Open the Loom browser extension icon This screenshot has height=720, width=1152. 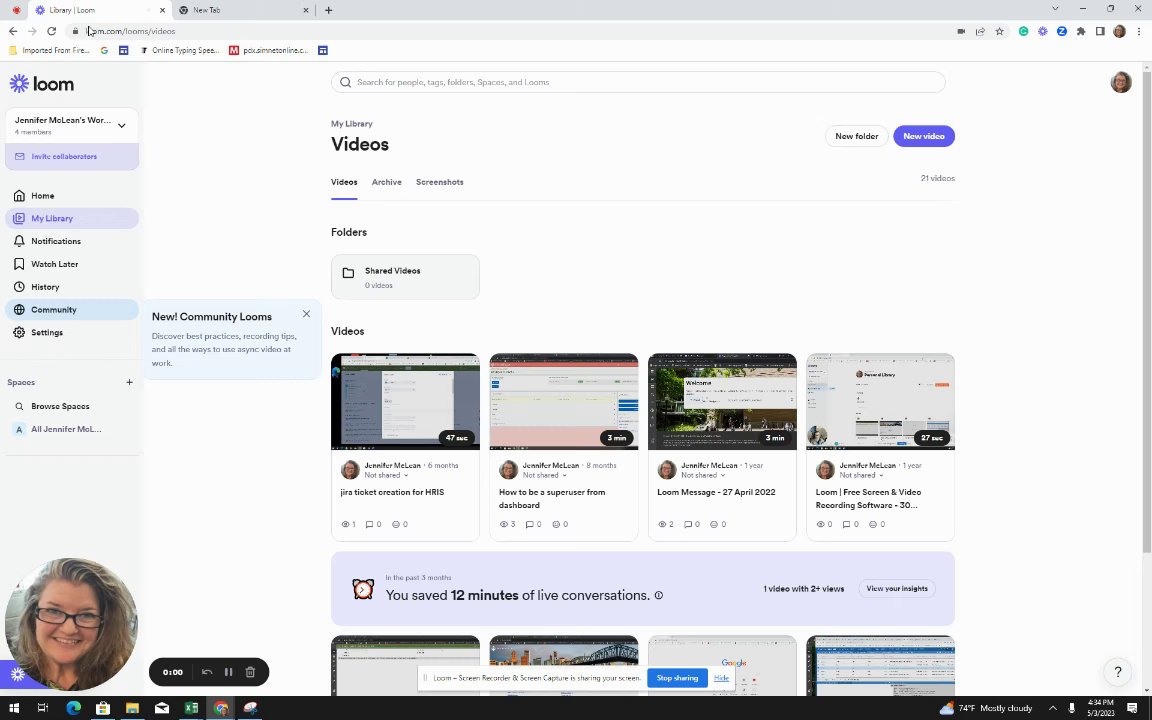coord(1043,32)
